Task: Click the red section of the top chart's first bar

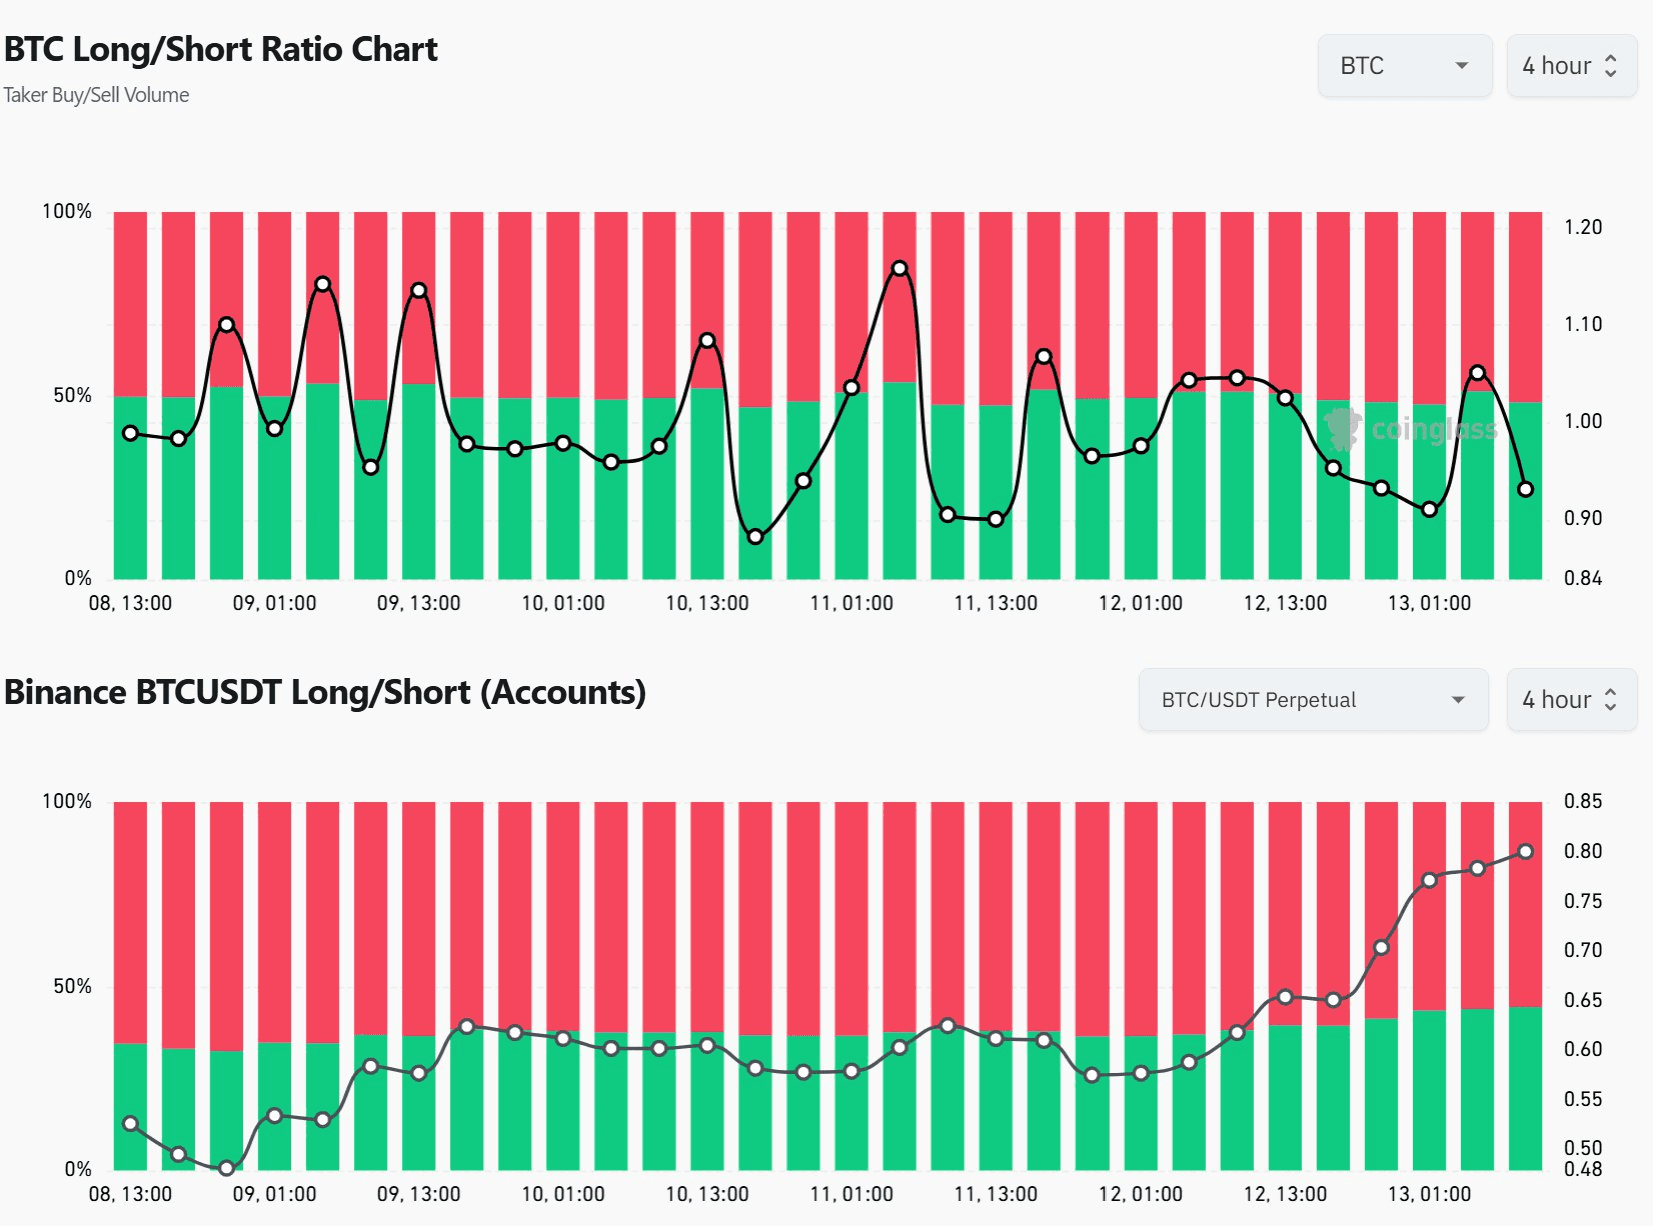Action: point(130,300)
